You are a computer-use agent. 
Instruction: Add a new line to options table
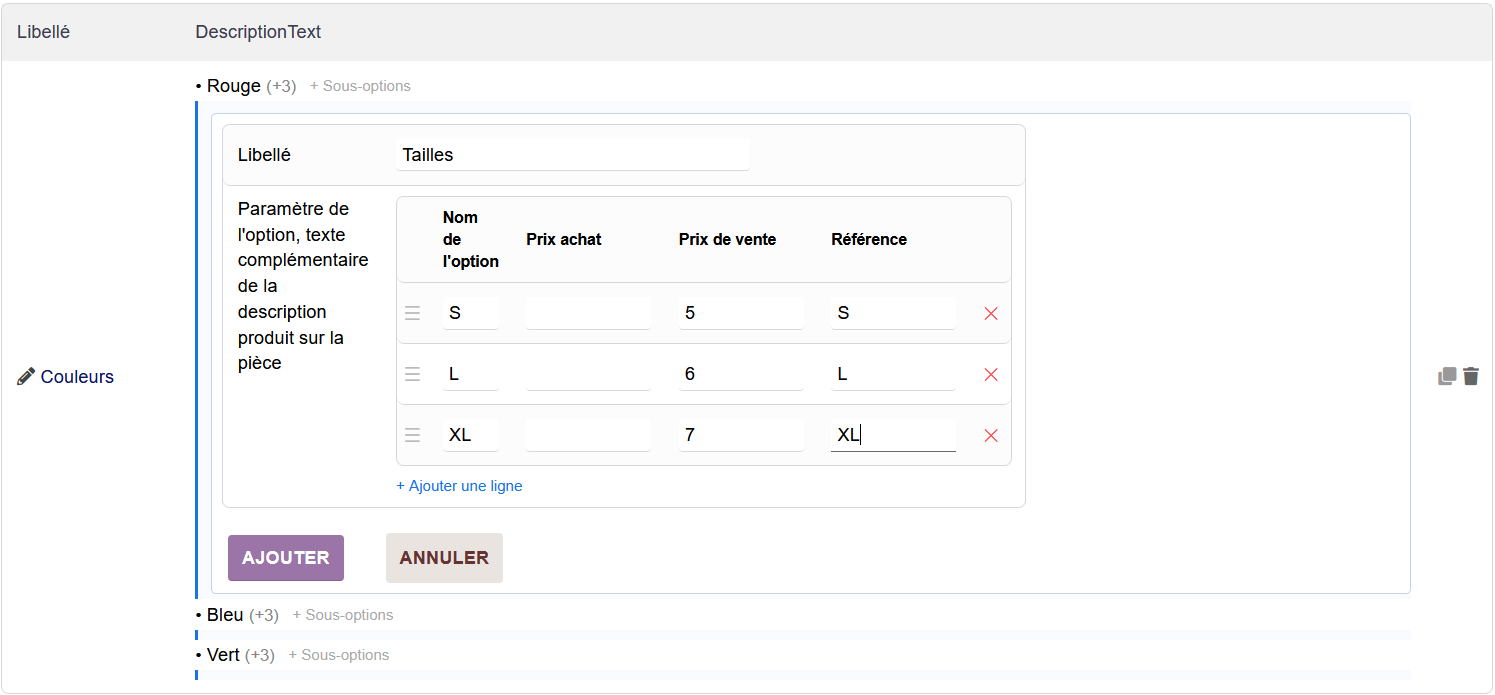459,486
